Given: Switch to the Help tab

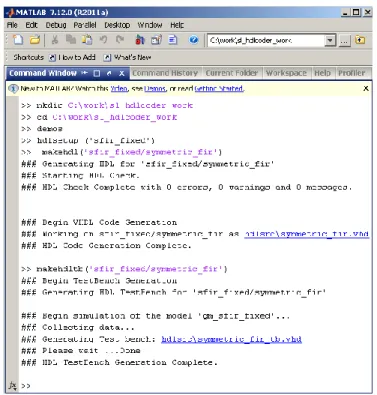Looking at the screenshot, I should click(322, 73).
